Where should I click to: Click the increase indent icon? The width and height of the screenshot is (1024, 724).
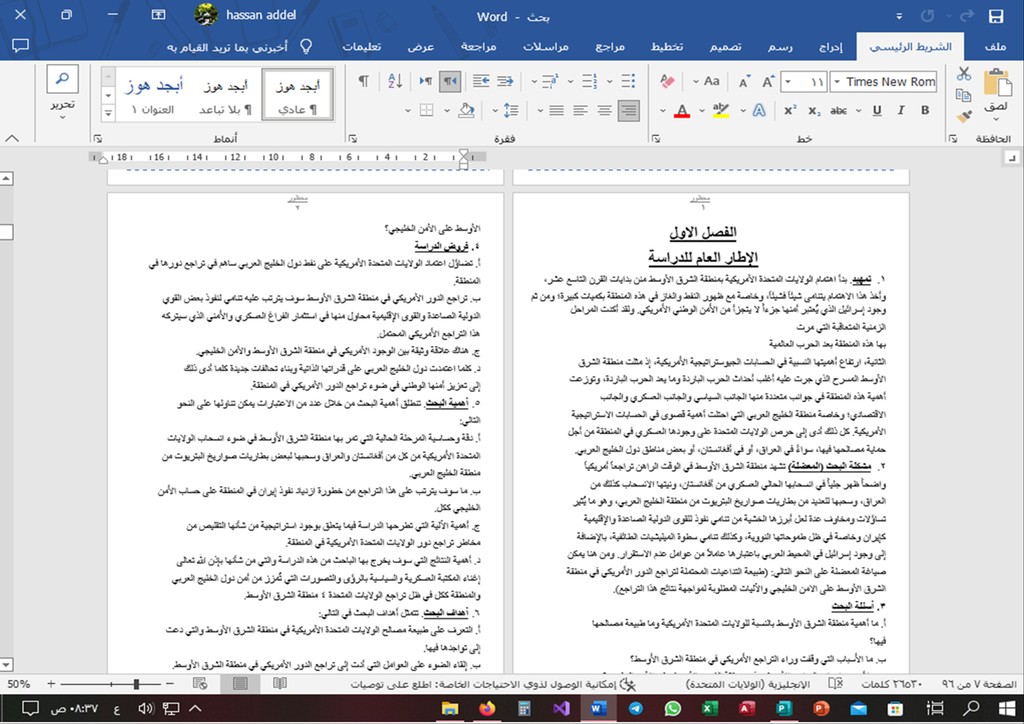click(481, 82)
